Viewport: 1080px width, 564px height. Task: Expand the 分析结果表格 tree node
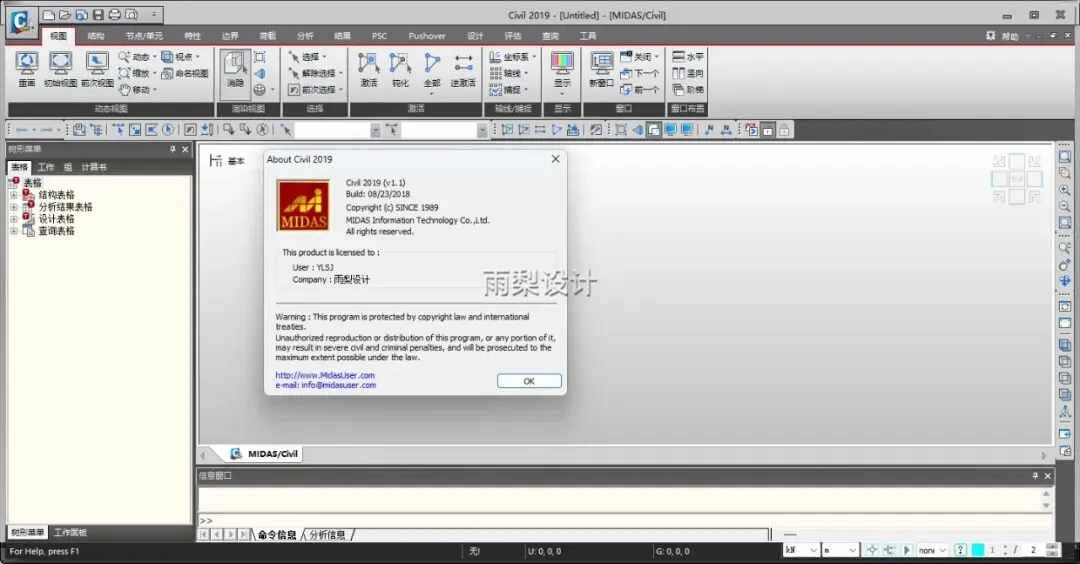tap(13, 207)
